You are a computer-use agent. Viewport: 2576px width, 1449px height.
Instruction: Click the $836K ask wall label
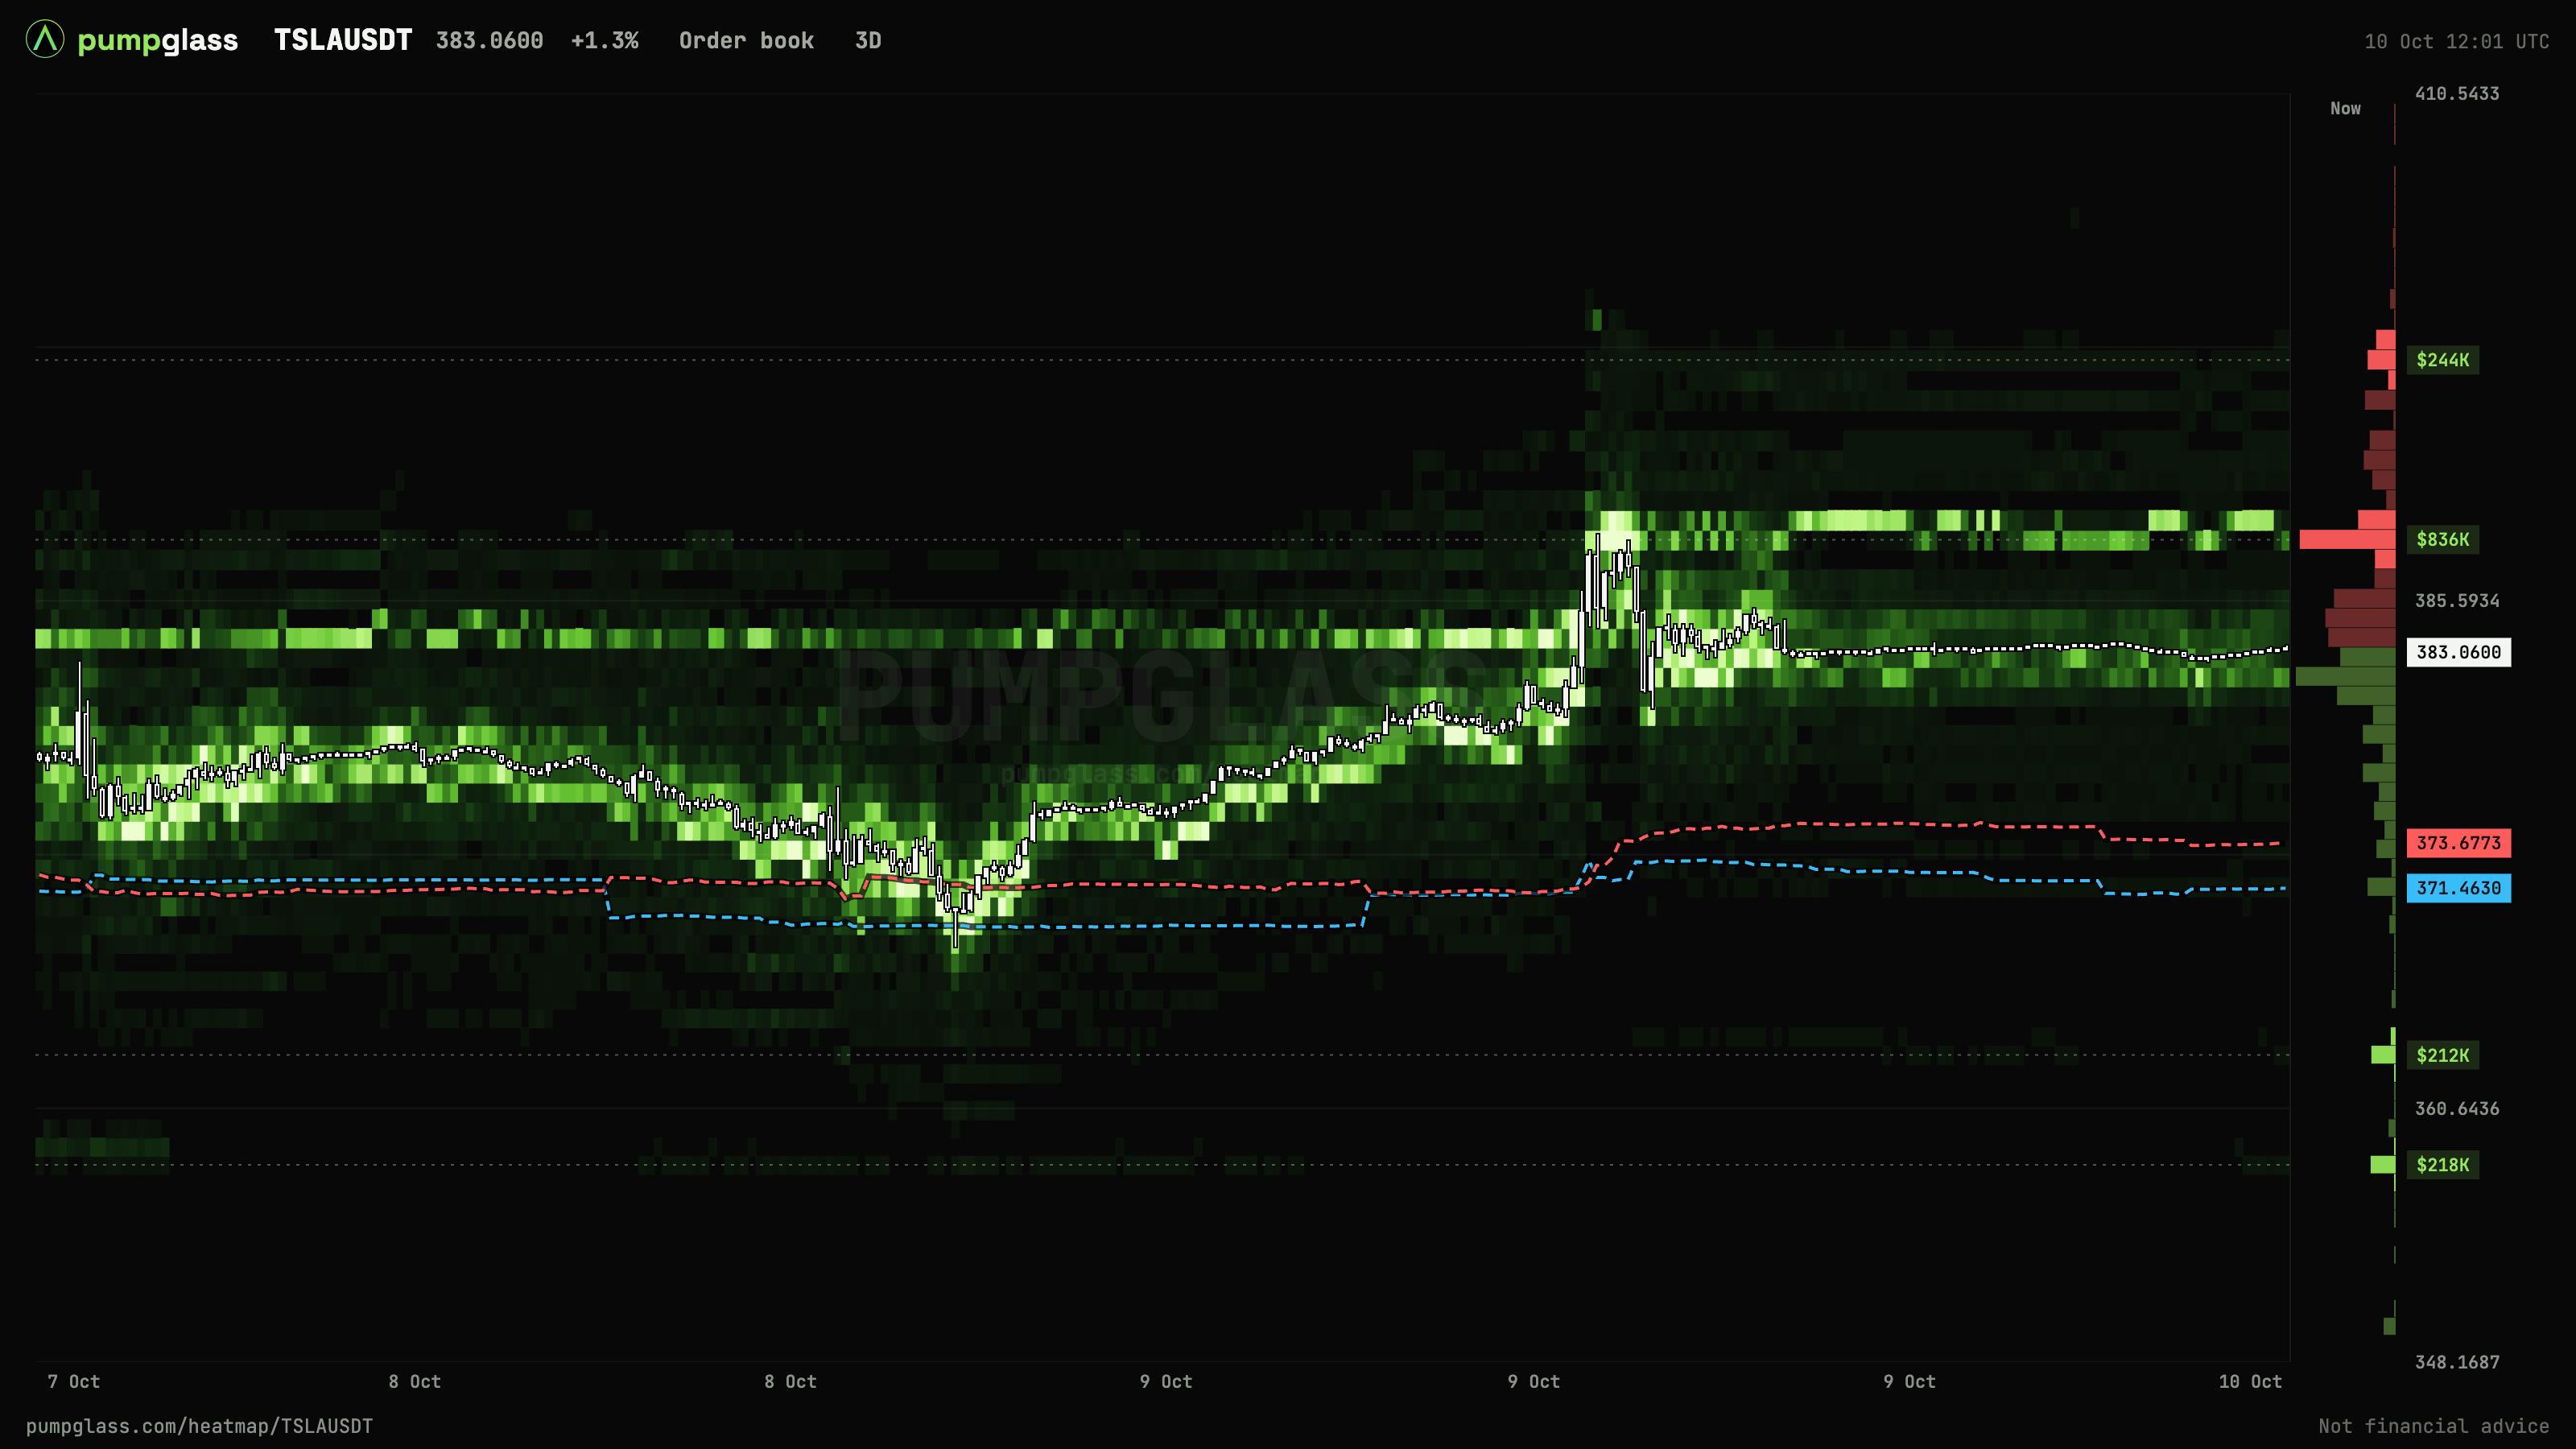click(x=2442, y=540)
